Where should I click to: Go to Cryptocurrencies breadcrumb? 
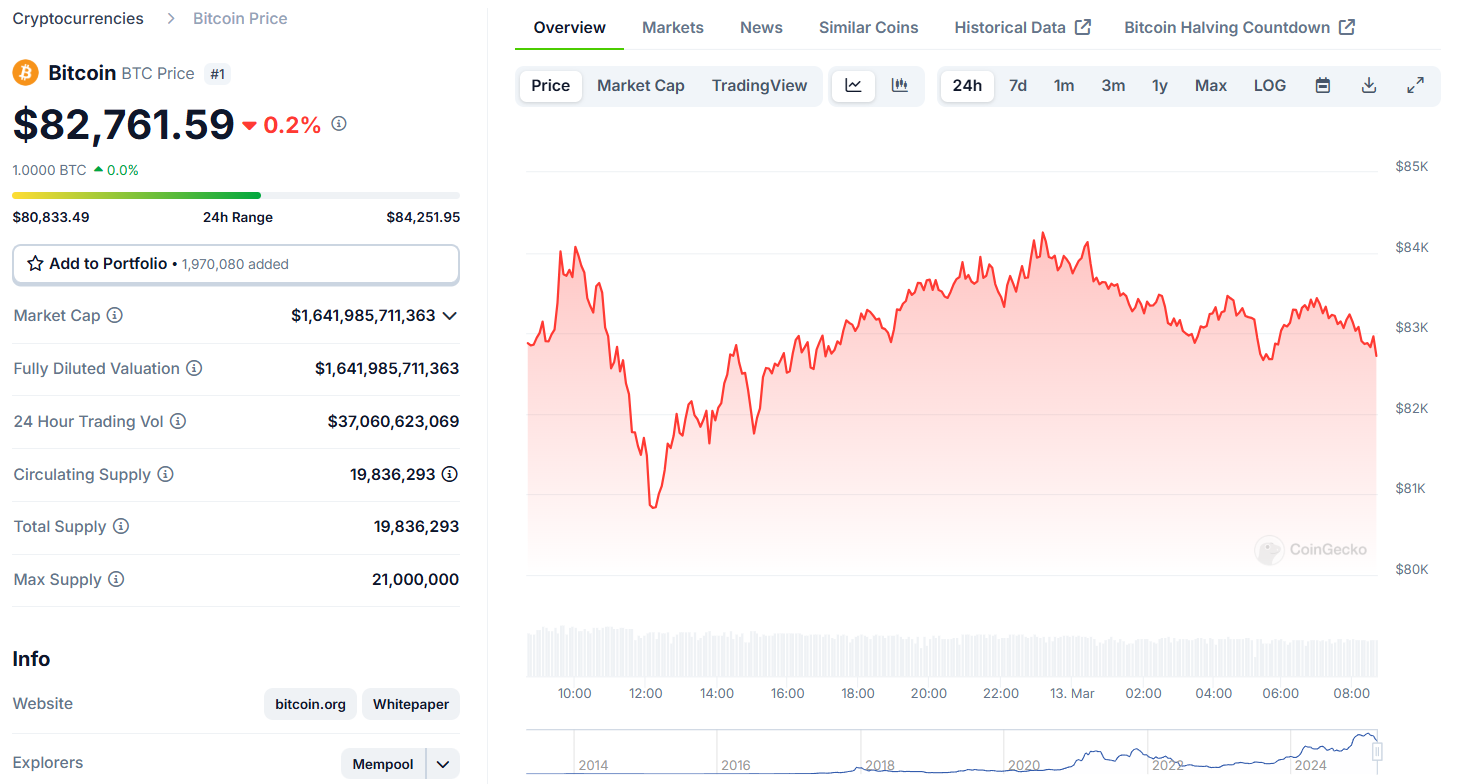click(x=78, y=19)
